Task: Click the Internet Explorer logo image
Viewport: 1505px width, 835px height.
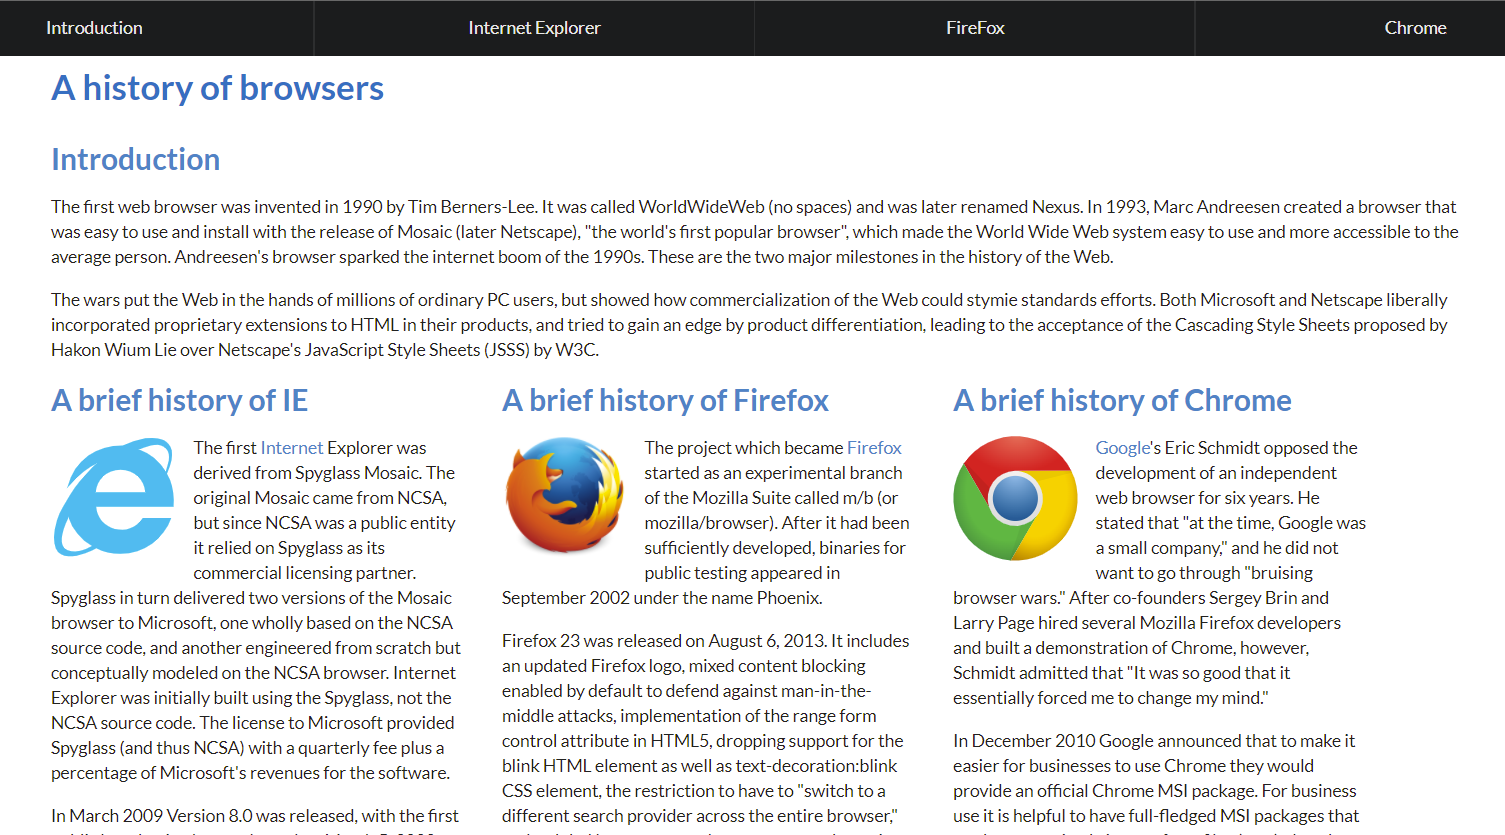Action: (x=114, y=497)
